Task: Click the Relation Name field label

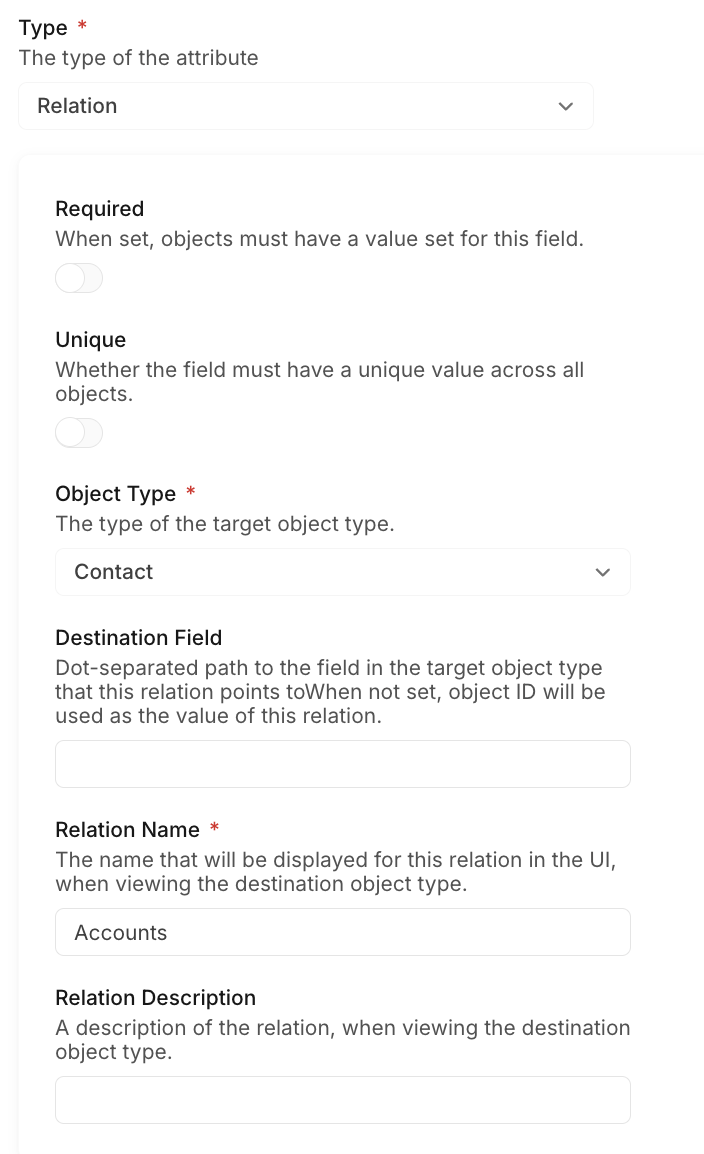Action: click(127, 830)
